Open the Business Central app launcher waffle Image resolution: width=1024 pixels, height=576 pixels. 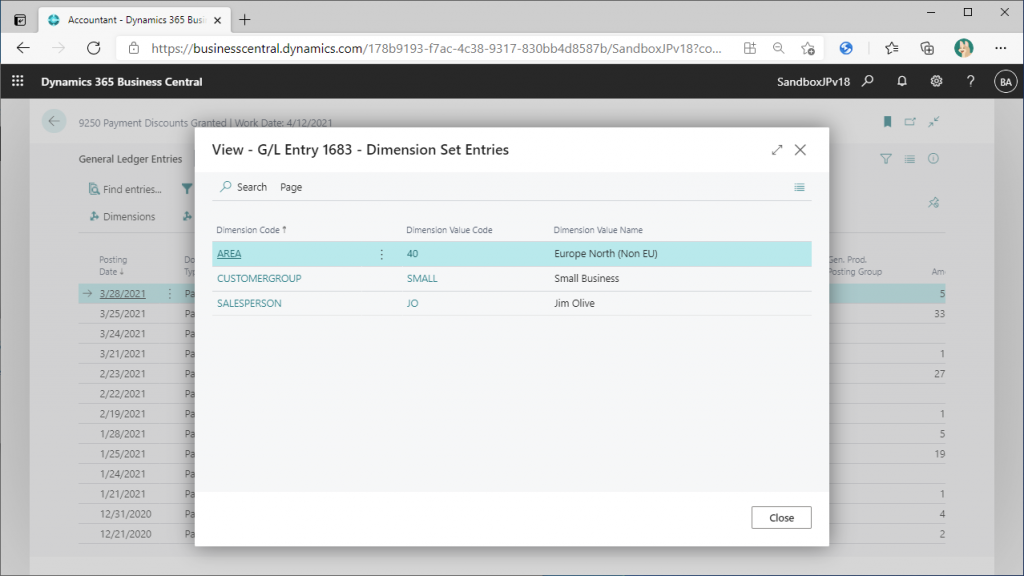tap(17, 82)
